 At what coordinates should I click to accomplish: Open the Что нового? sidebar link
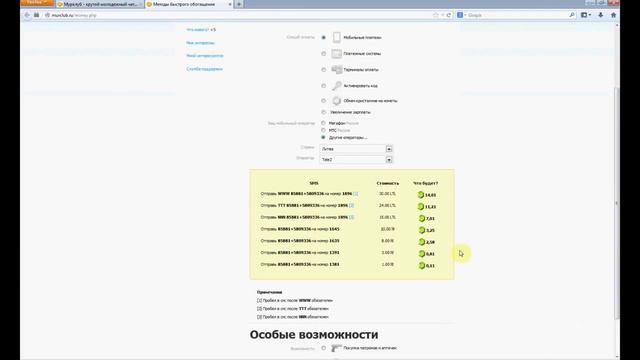pyautogui.click(x=198, y=30)
